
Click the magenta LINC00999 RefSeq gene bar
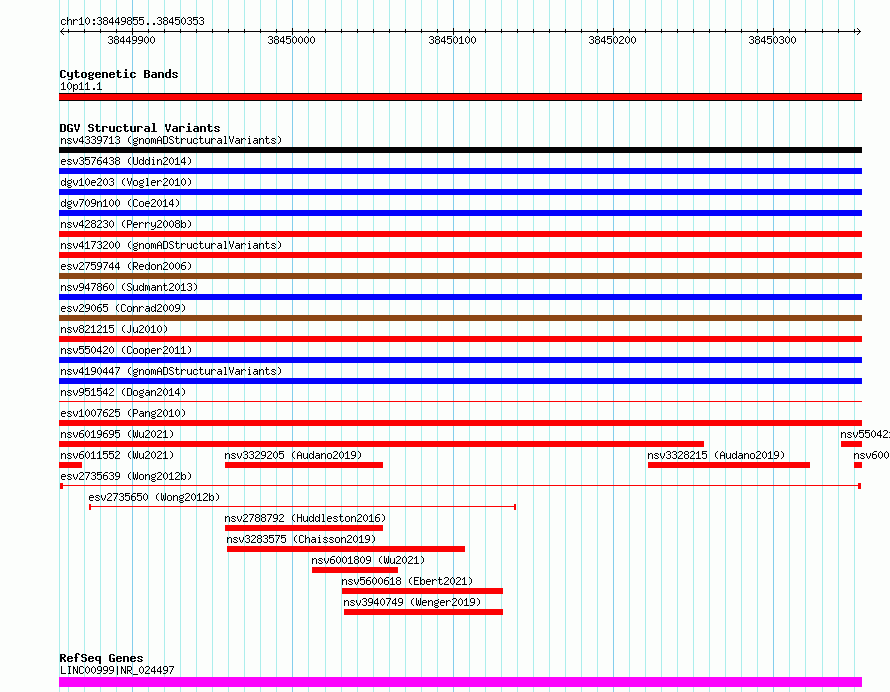(460, 682)
